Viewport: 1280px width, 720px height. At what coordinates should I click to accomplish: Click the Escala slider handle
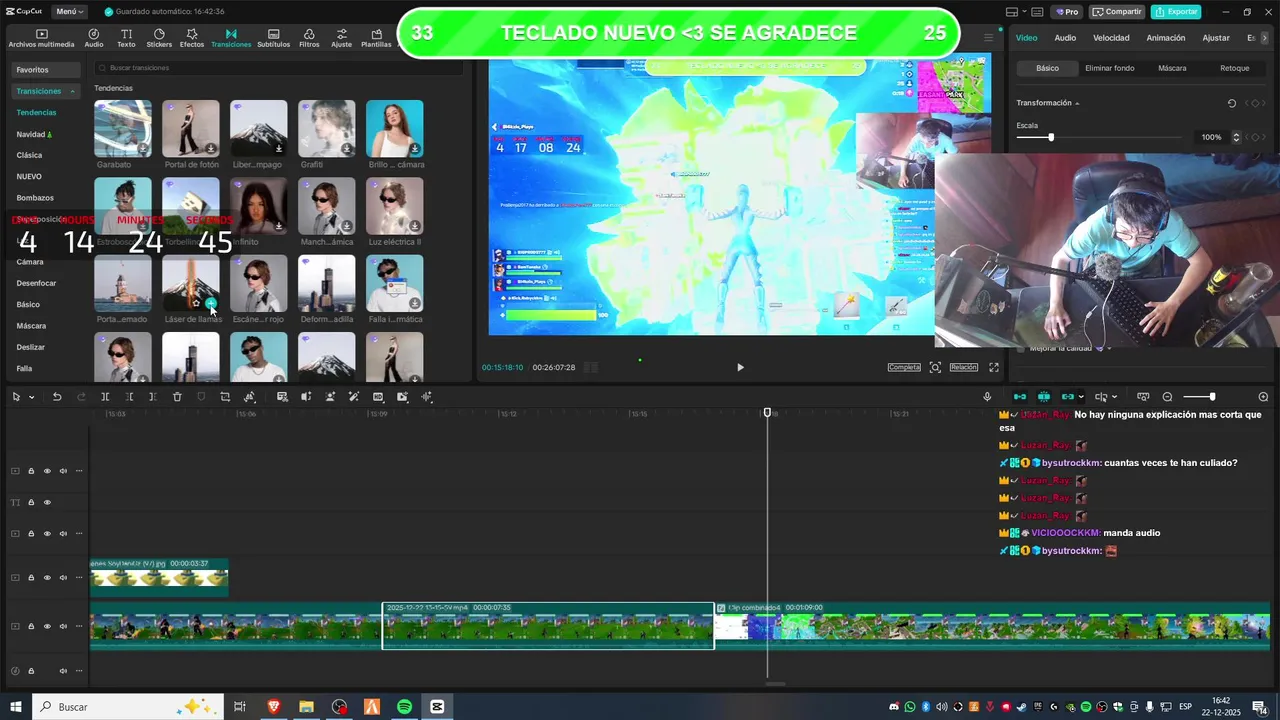1050,137
